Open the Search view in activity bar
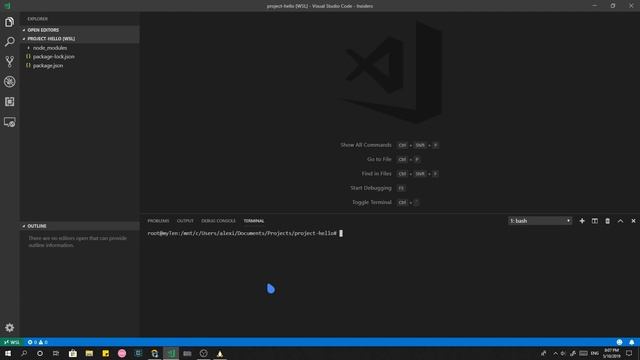 pos(9,42)
